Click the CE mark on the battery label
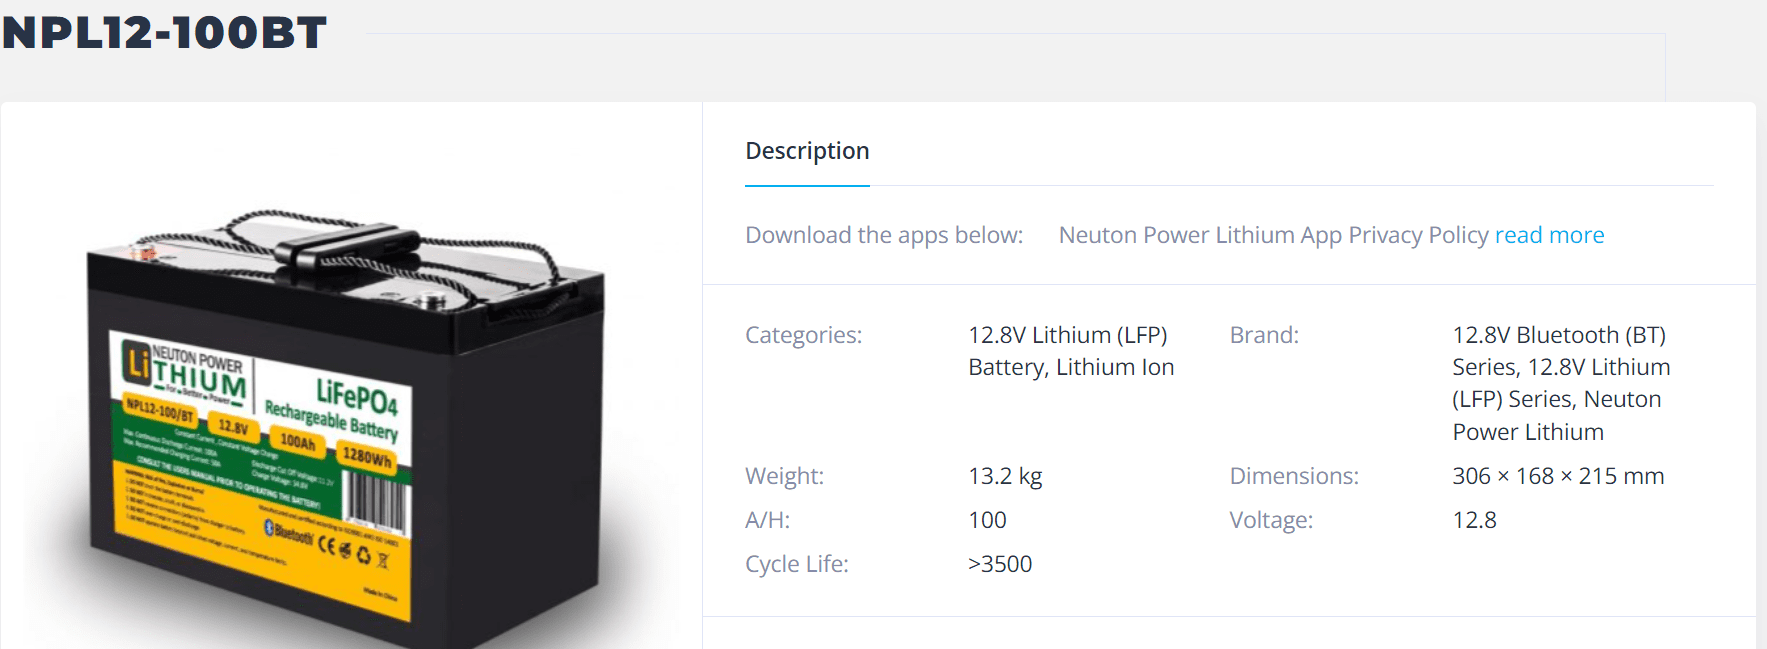This screenshot has width=1767, height=649. click(x=327, y=545)
